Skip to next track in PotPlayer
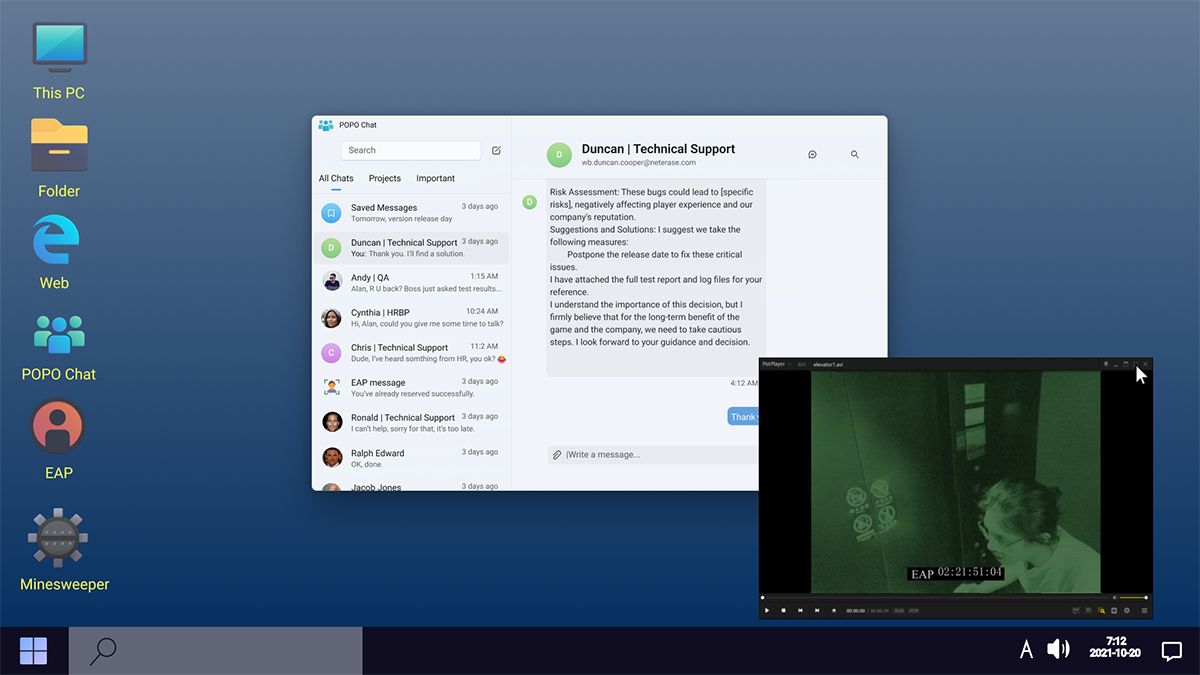This screenshot has width=1200, height=675. pyautogui.click(x=817, y=610)
